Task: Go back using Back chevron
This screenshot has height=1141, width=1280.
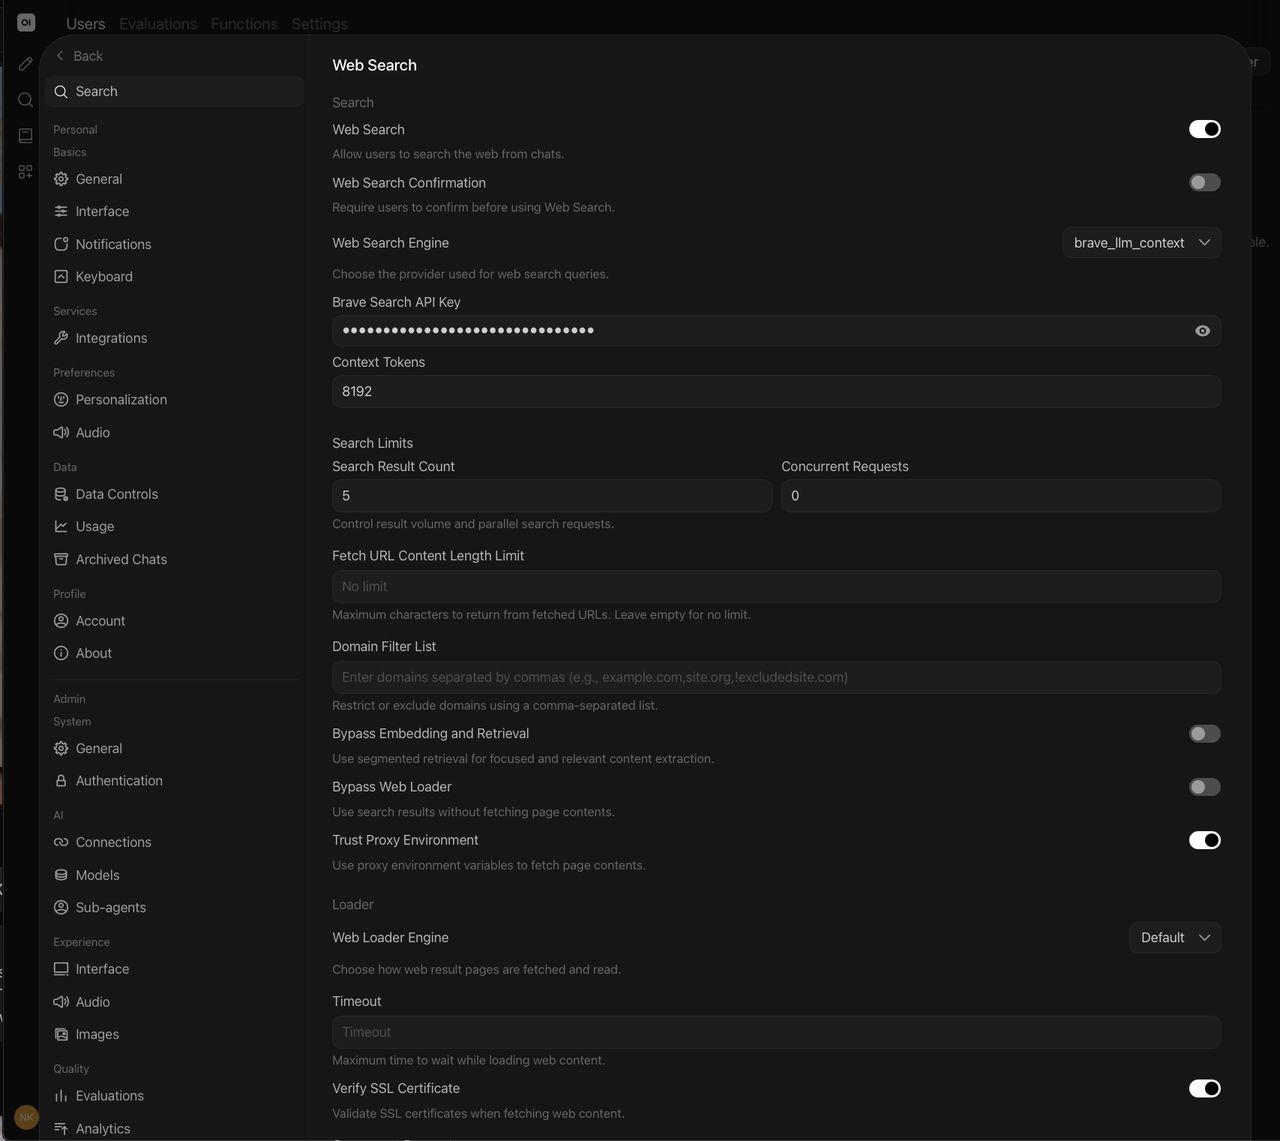Action: click(x=79, y=56)
